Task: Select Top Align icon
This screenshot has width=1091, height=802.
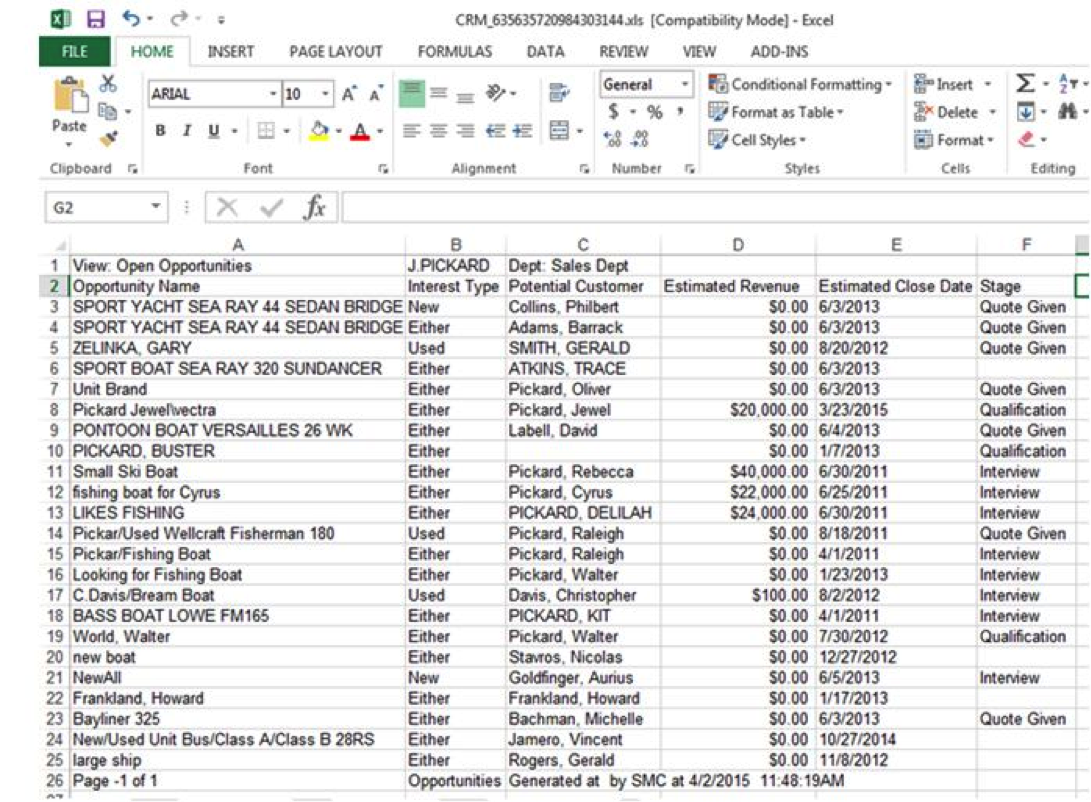Action: pyautogui.click(x=411, y=93)
